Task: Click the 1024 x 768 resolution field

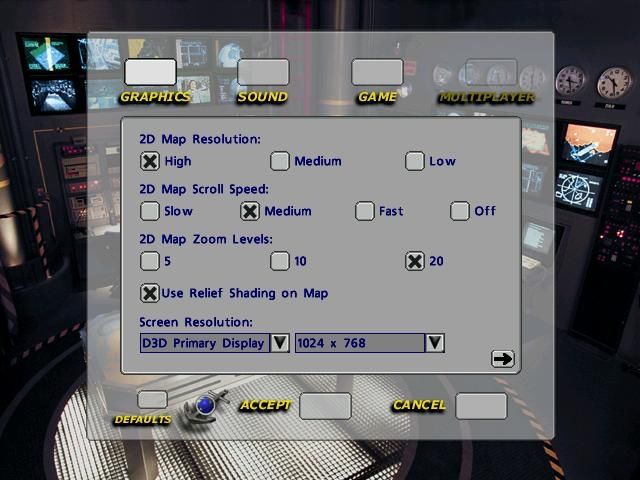Action: (360, 343)
